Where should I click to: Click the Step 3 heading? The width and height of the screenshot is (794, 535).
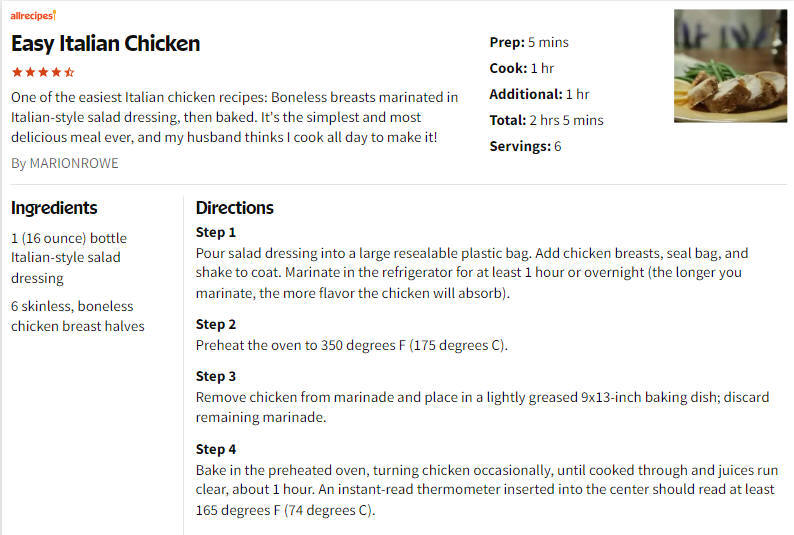tap(216, 377)
